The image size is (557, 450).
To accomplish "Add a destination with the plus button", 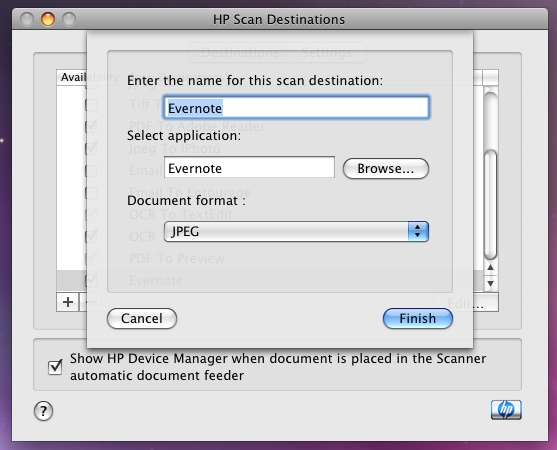I will pos(67,302).
